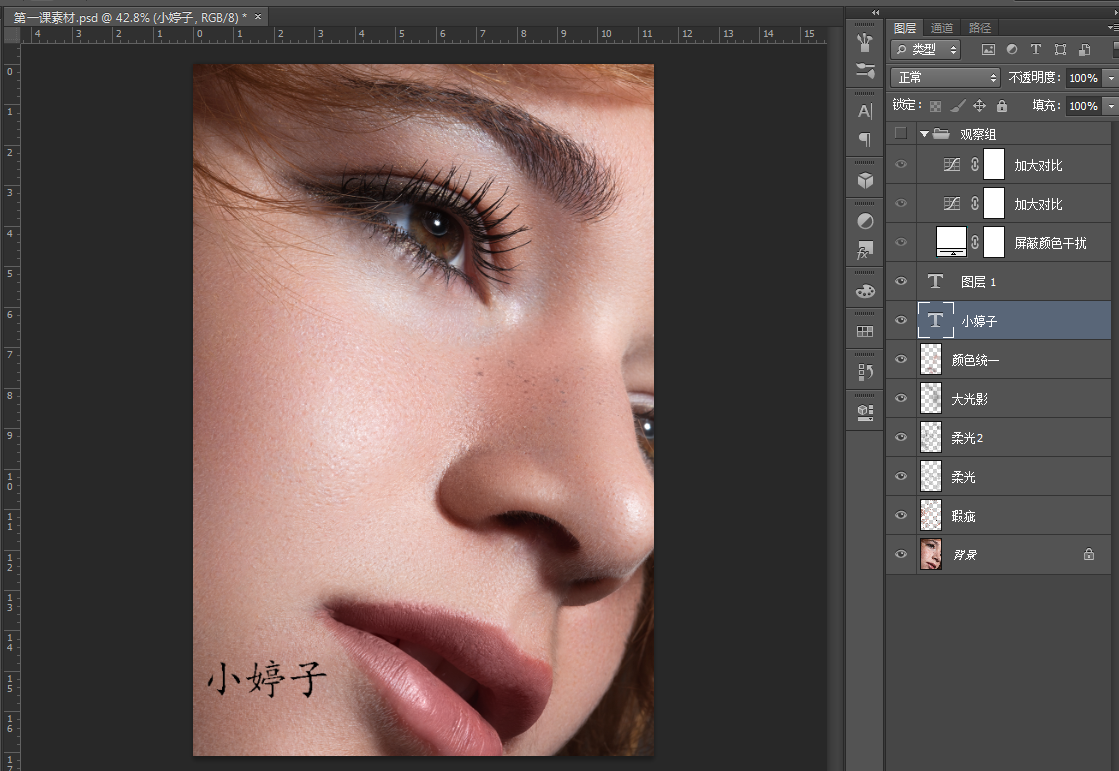Click the lock all padlock icon

click(x=1001, y=105)
